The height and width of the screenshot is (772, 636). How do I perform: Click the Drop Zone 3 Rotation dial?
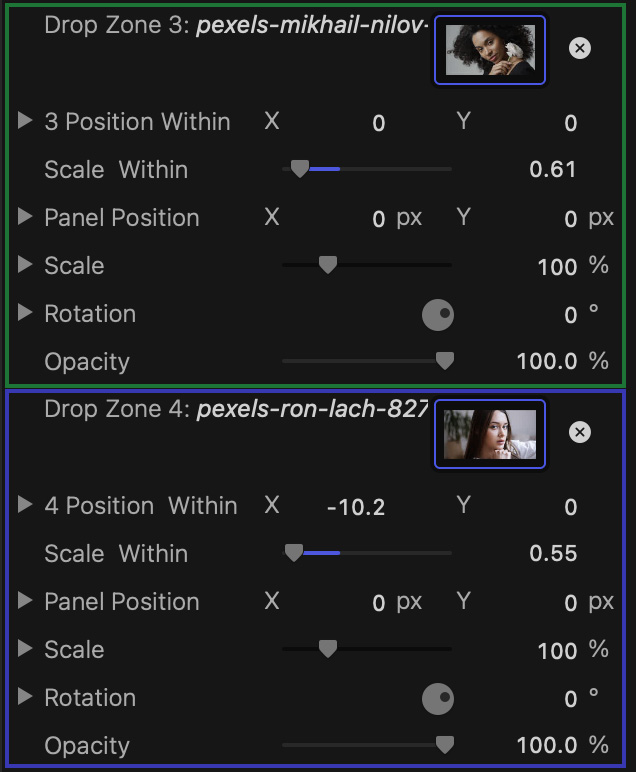[438, 315]
